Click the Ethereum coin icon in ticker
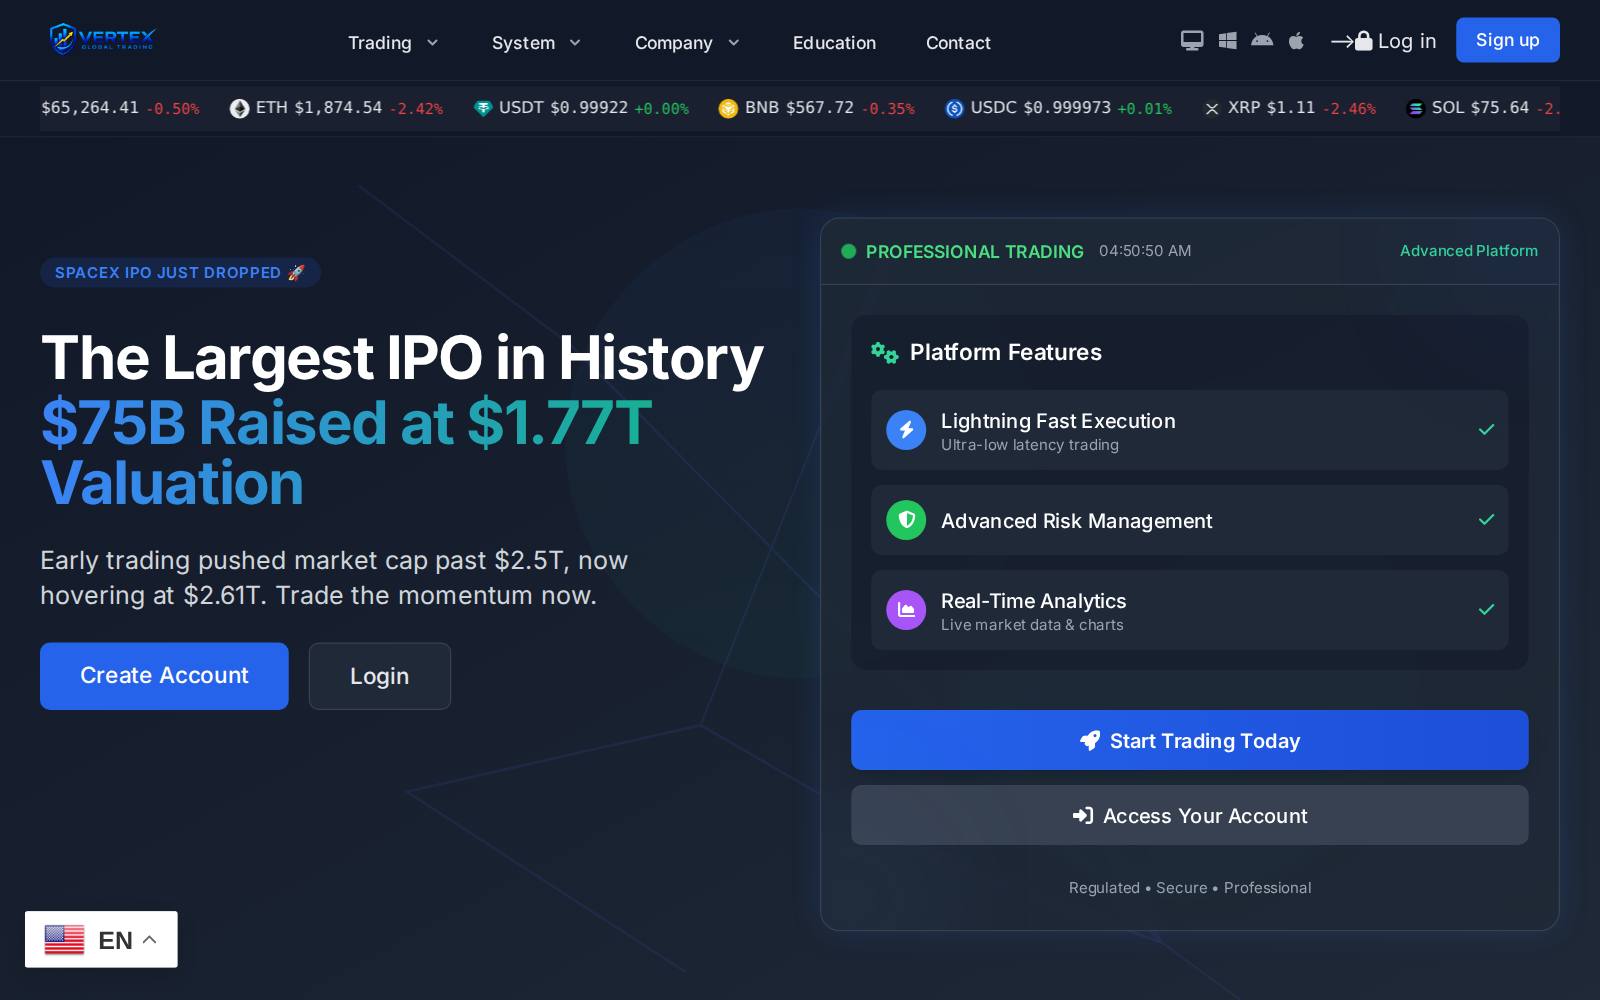Viewport: 1600px width, 1000px height. click(239, 108)
